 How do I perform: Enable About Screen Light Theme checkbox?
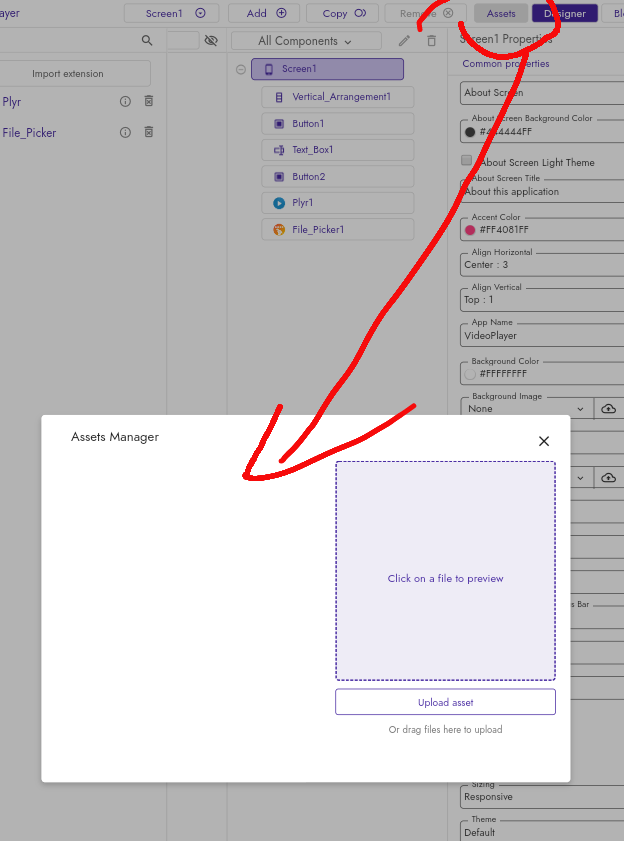(467, 161)
